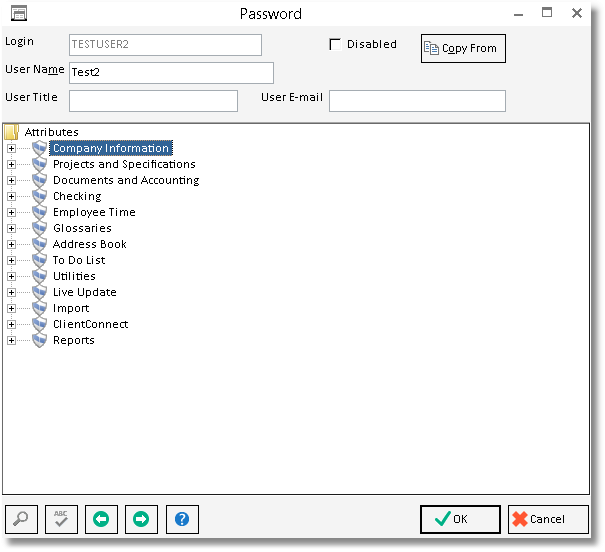Click the User Name field containing Test2

(171, 73)
